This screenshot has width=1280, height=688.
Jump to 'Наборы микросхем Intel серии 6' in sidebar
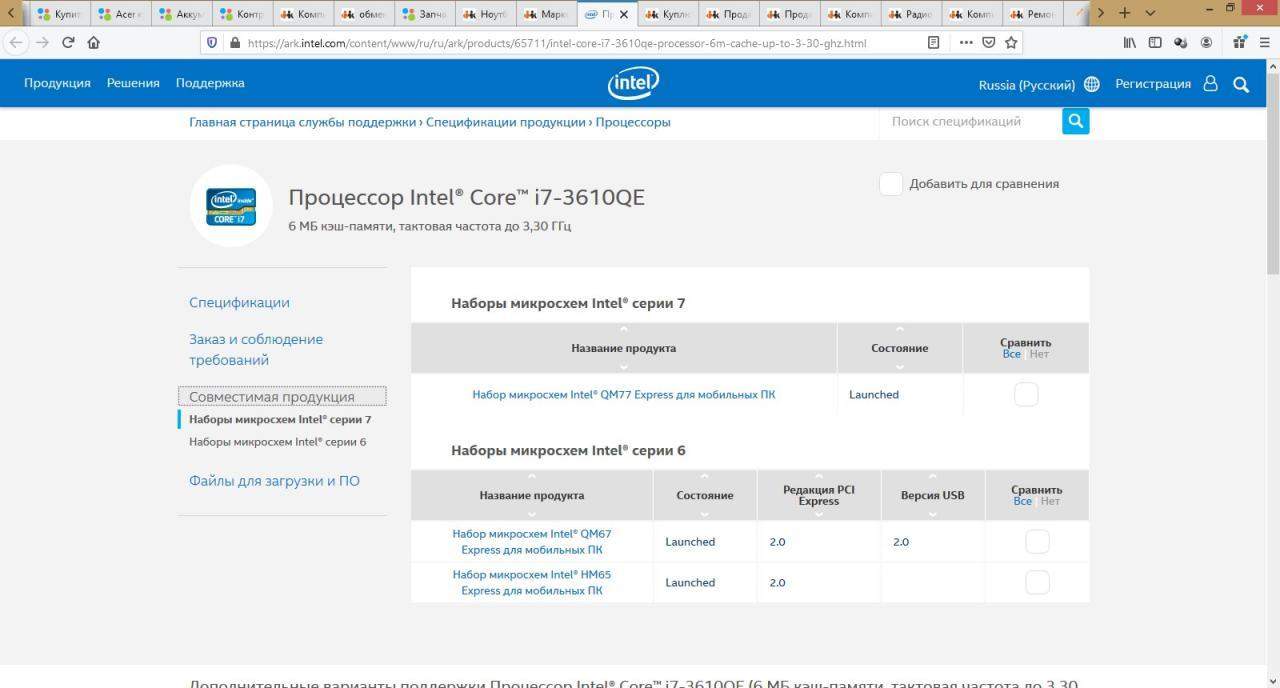(278, 442)
